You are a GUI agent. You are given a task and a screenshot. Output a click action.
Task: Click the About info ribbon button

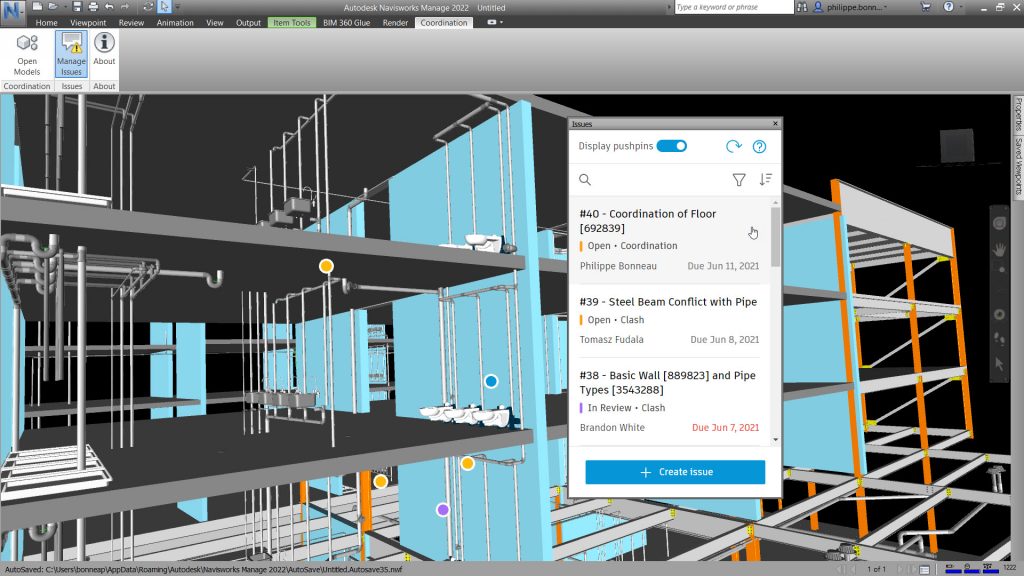click(104, 50)
